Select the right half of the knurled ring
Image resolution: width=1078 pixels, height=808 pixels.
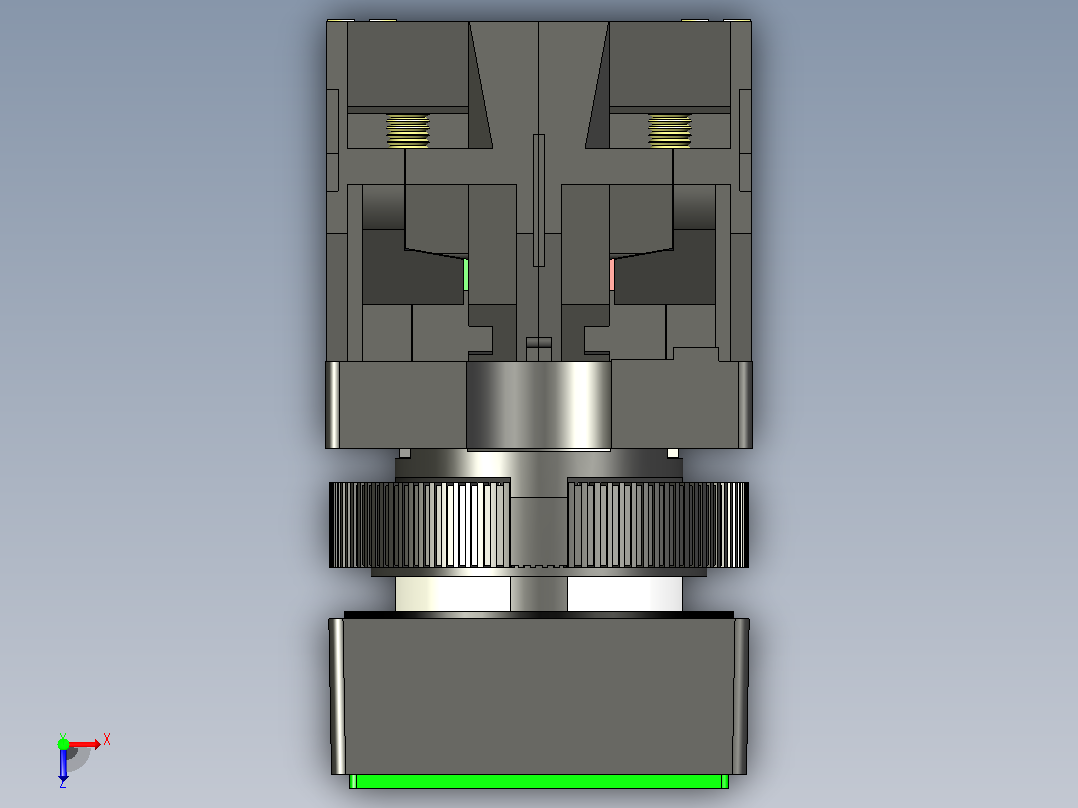pyautogui.click(x=658, y=525)
